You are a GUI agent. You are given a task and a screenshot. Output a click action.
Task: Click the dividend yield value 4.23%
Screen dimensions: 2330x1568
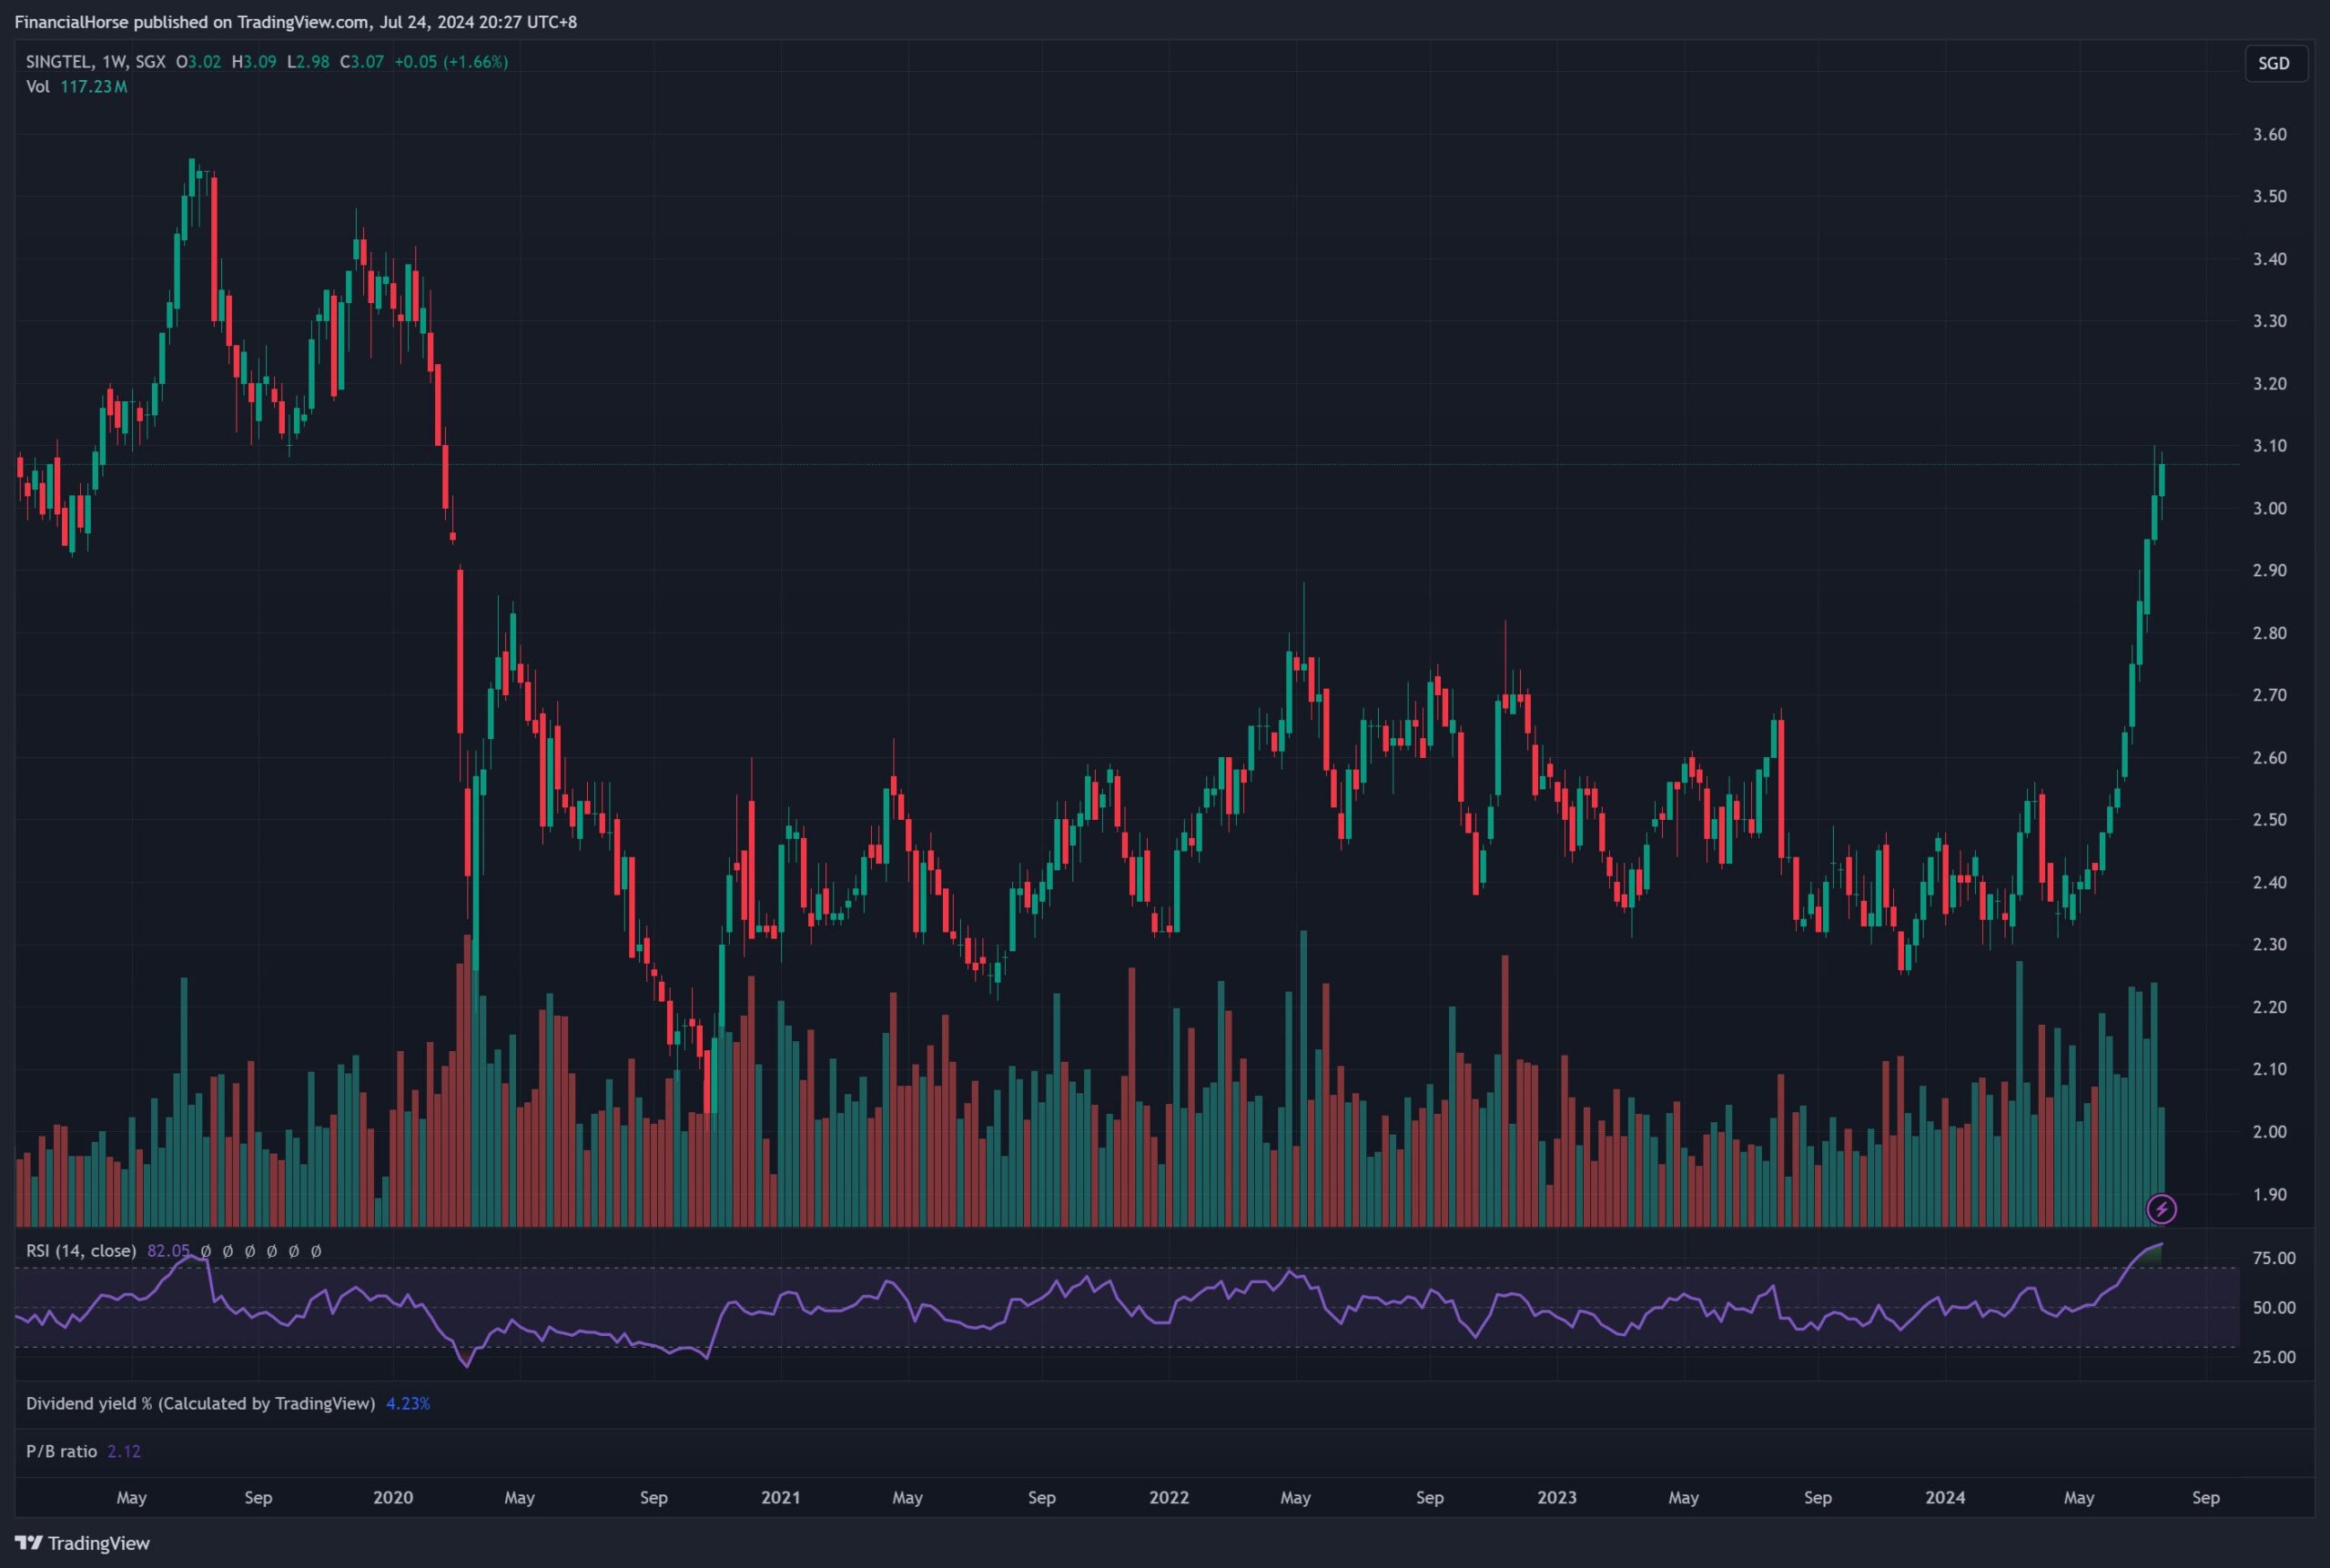[408, 1404]
